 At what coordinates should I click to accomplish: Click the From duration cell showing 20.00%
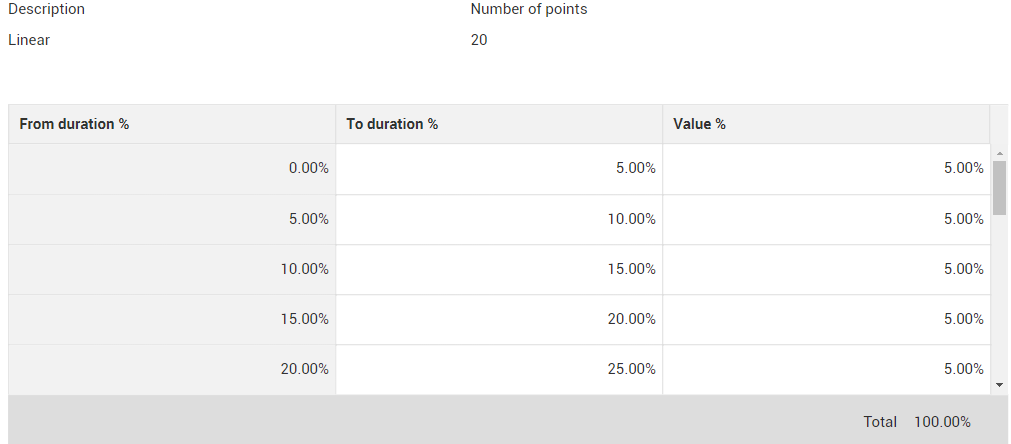[x=172, y=369]
